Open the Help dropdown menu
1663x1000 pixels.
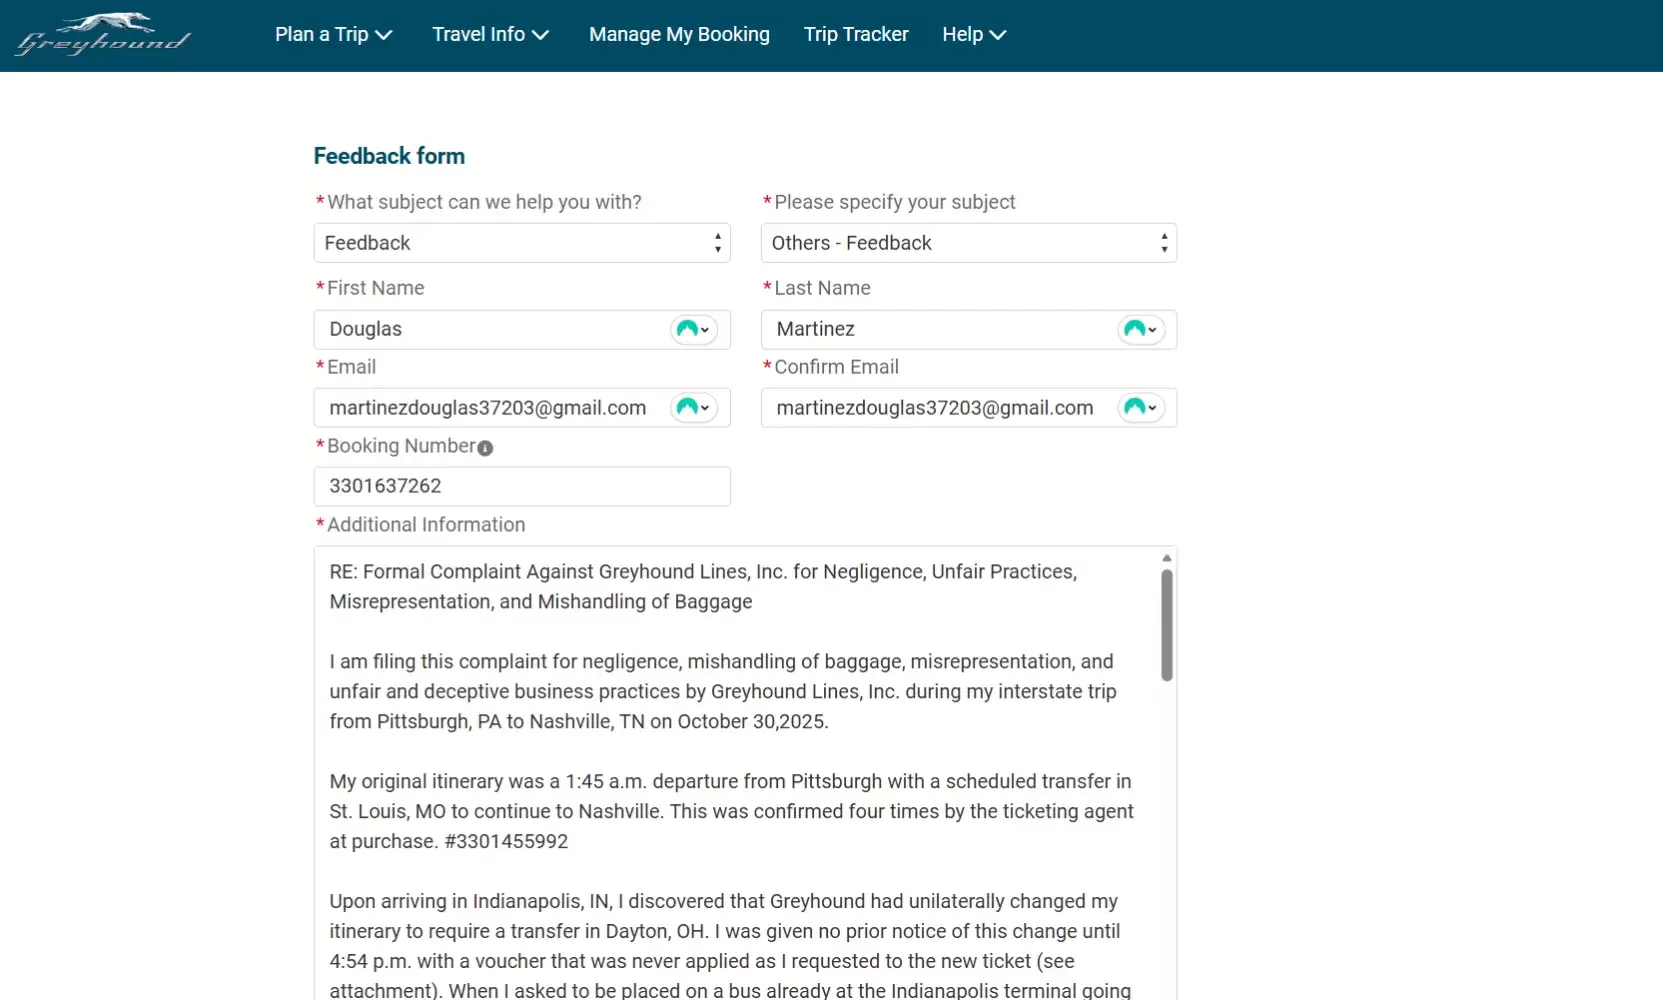[973, 35]
